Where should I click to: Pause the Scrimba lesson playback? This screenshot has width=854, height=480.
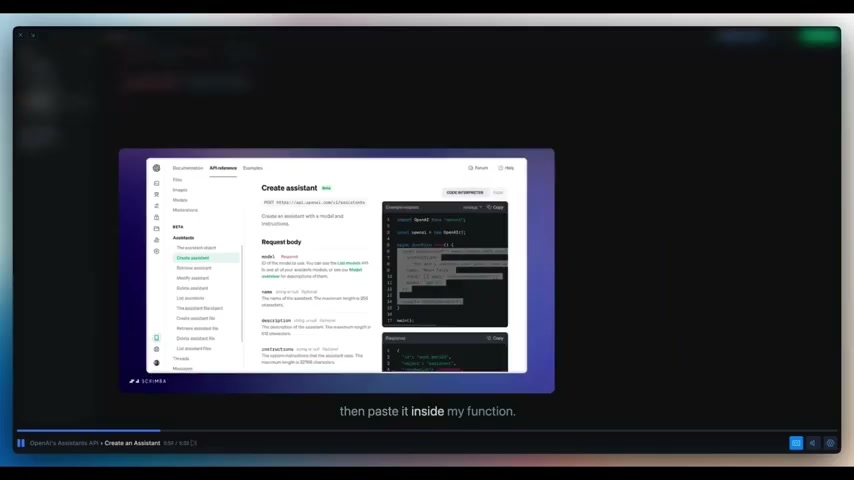pyautogui.click(x=21, y=443)
